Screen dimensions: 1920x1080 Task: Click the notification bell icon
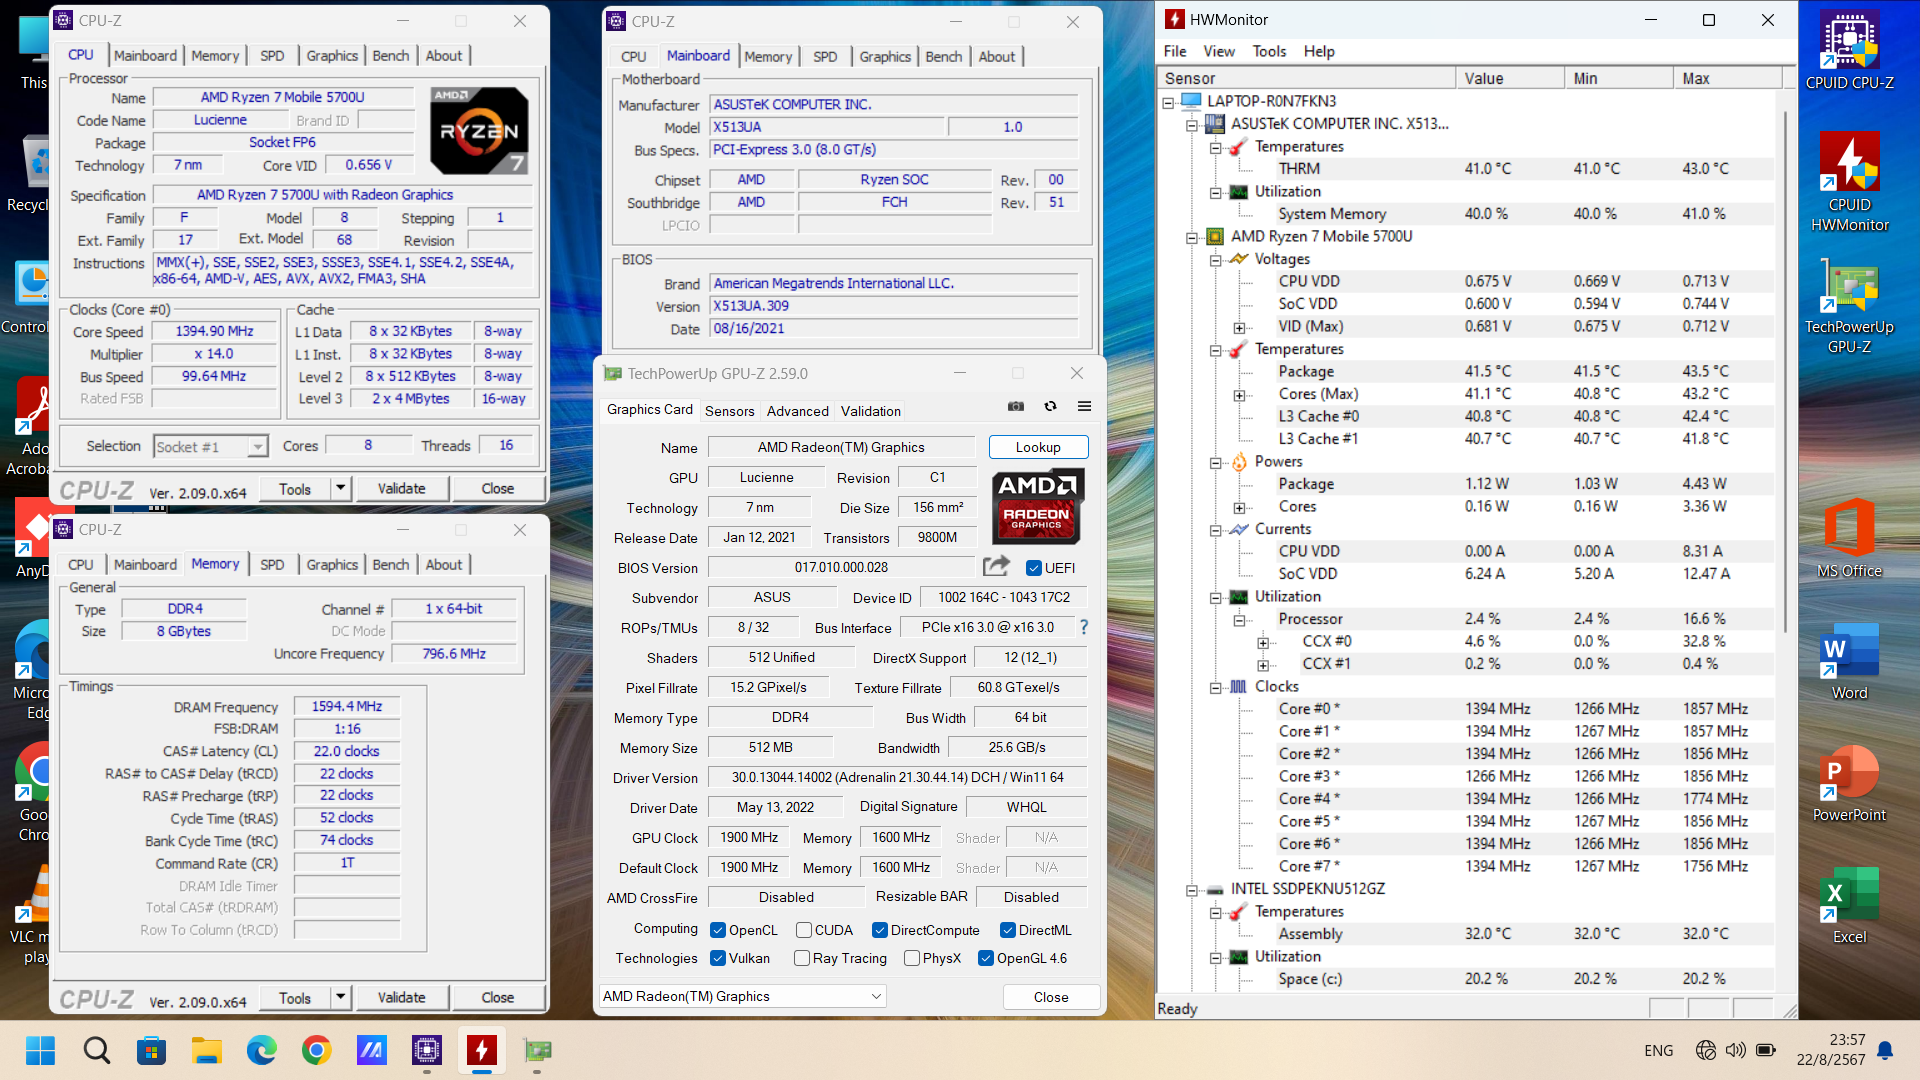click(1885, 1050)
